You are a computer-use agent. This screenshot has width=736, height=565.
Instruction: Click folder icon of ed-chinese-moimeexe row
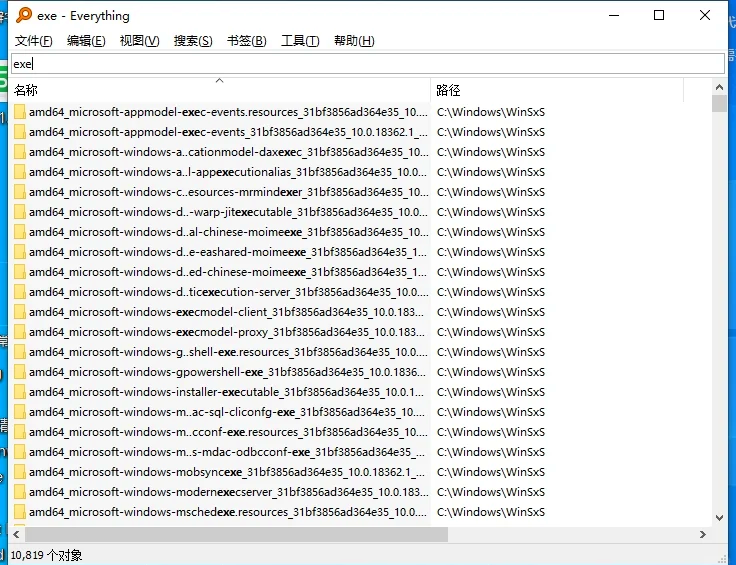point(20,272)
